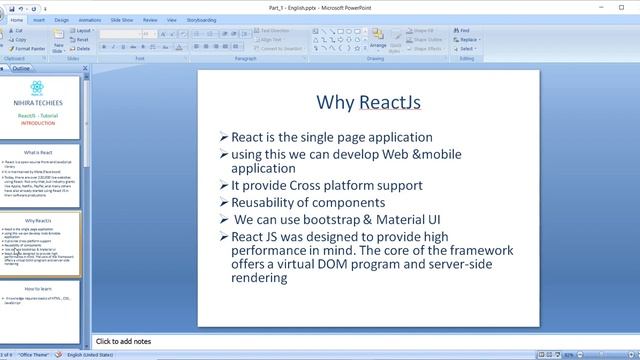The height and width of the screenshot is (360, 640).
Task: Open the Shape Fill color menu
Action: coord(420,31)
